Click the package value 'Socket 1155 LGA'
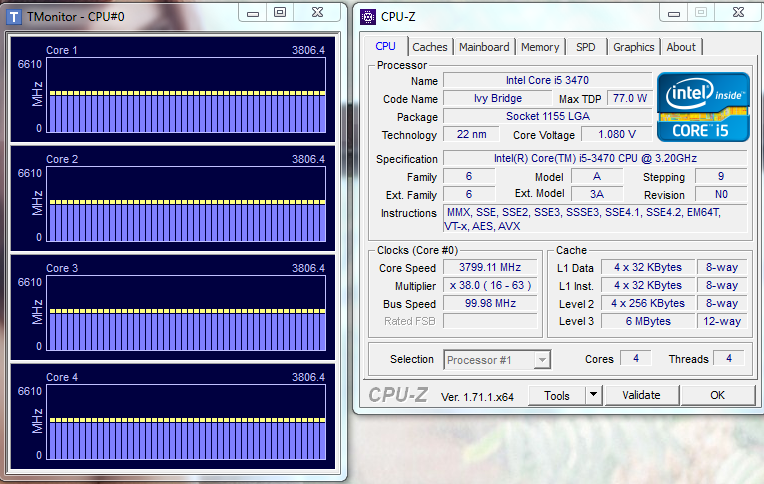This screenshot has height=484, width=764. [x=547, y=116]
